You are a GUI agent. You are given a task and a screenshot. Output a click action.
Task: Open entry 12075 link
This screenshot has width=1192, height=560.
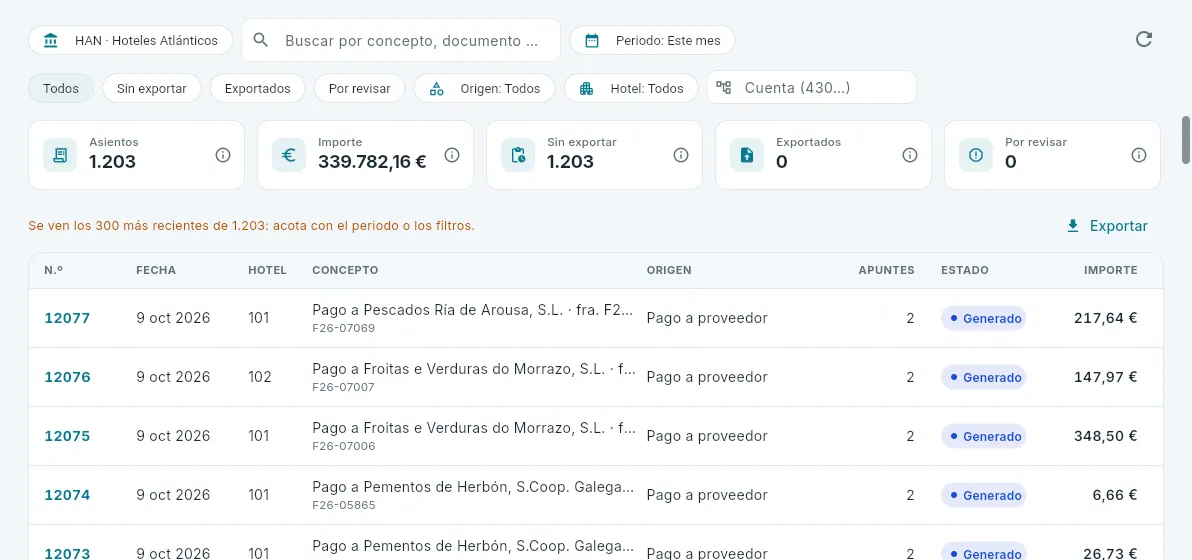coord(67,436)
